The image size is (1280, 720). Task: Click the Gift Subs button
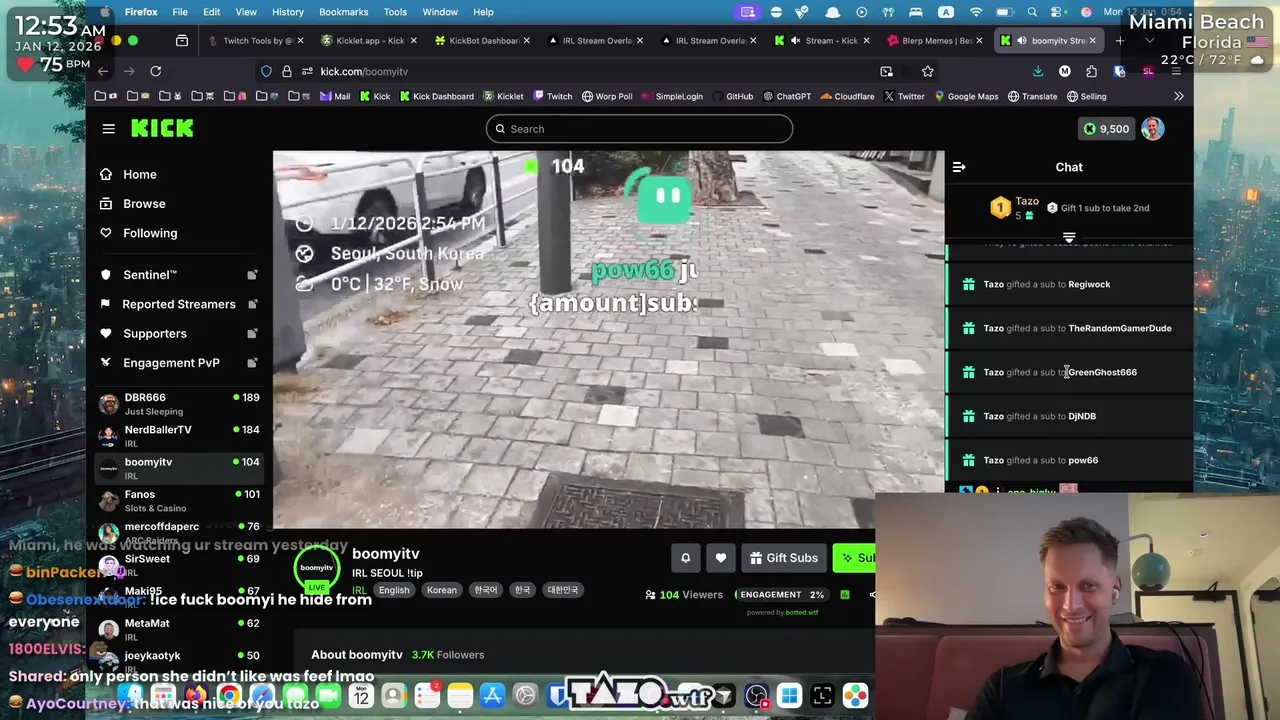[784, 558]
